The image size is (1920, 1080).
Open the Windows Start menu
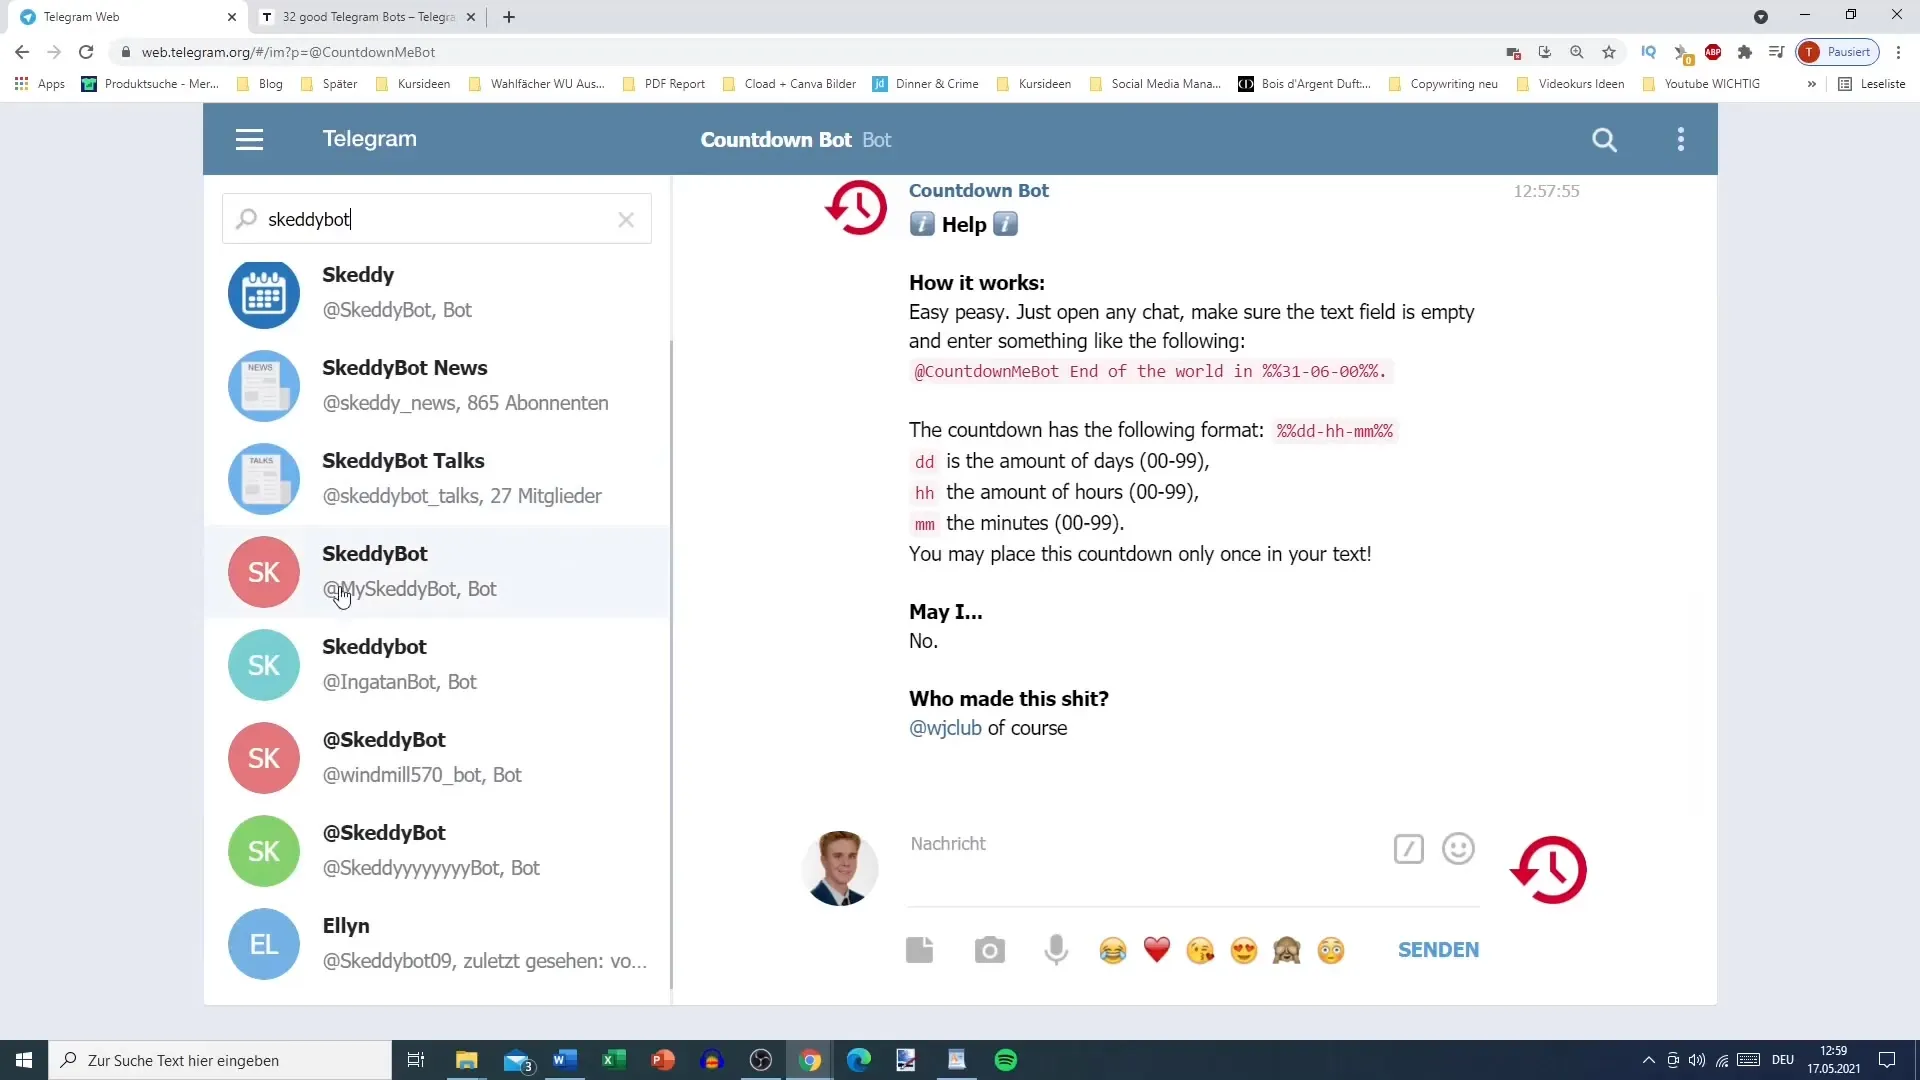coord(24,1060)
